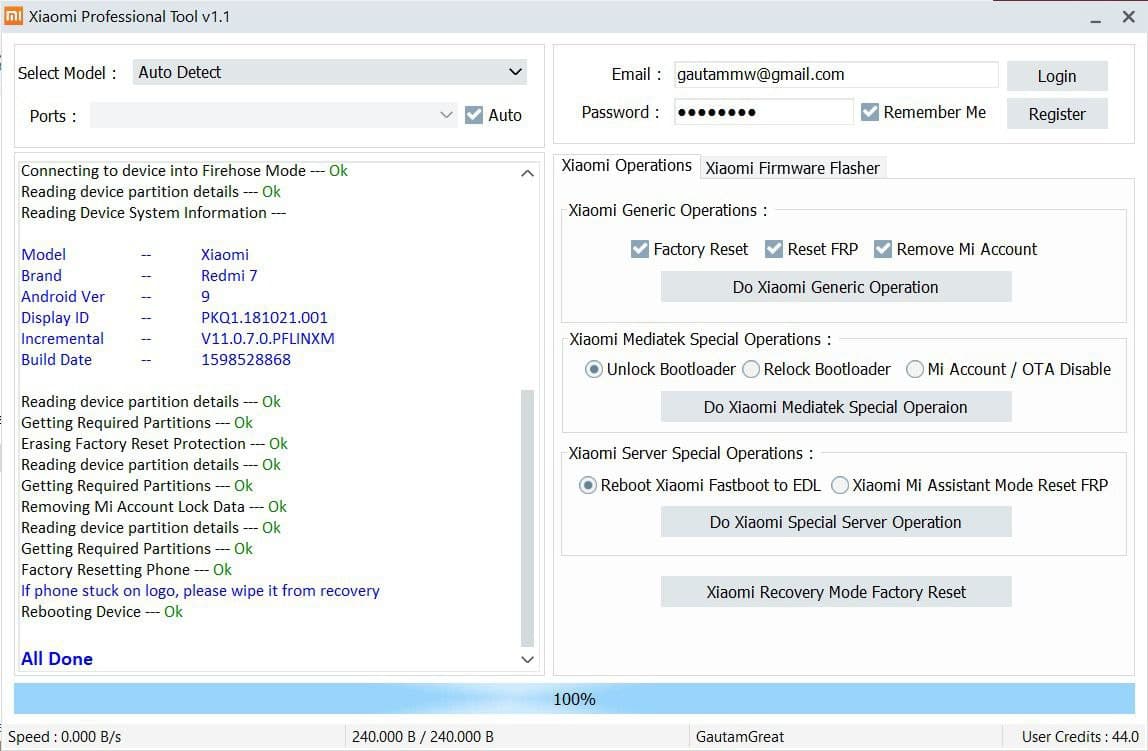Focus the Password field

(x=763, y=112)
